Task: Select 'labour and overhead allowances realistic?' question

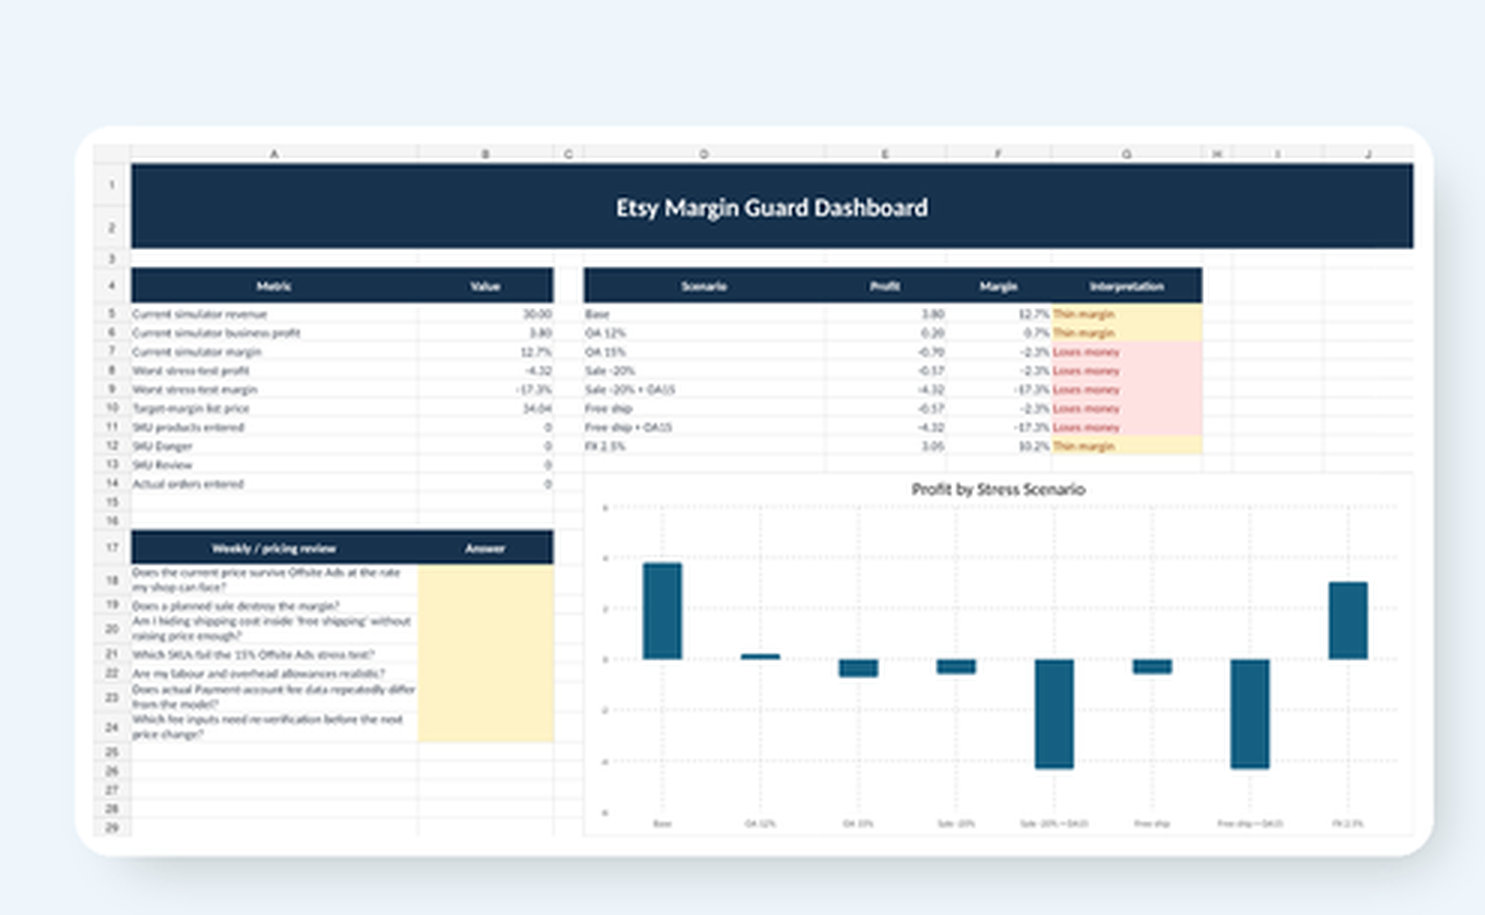Action: (274, 673)
